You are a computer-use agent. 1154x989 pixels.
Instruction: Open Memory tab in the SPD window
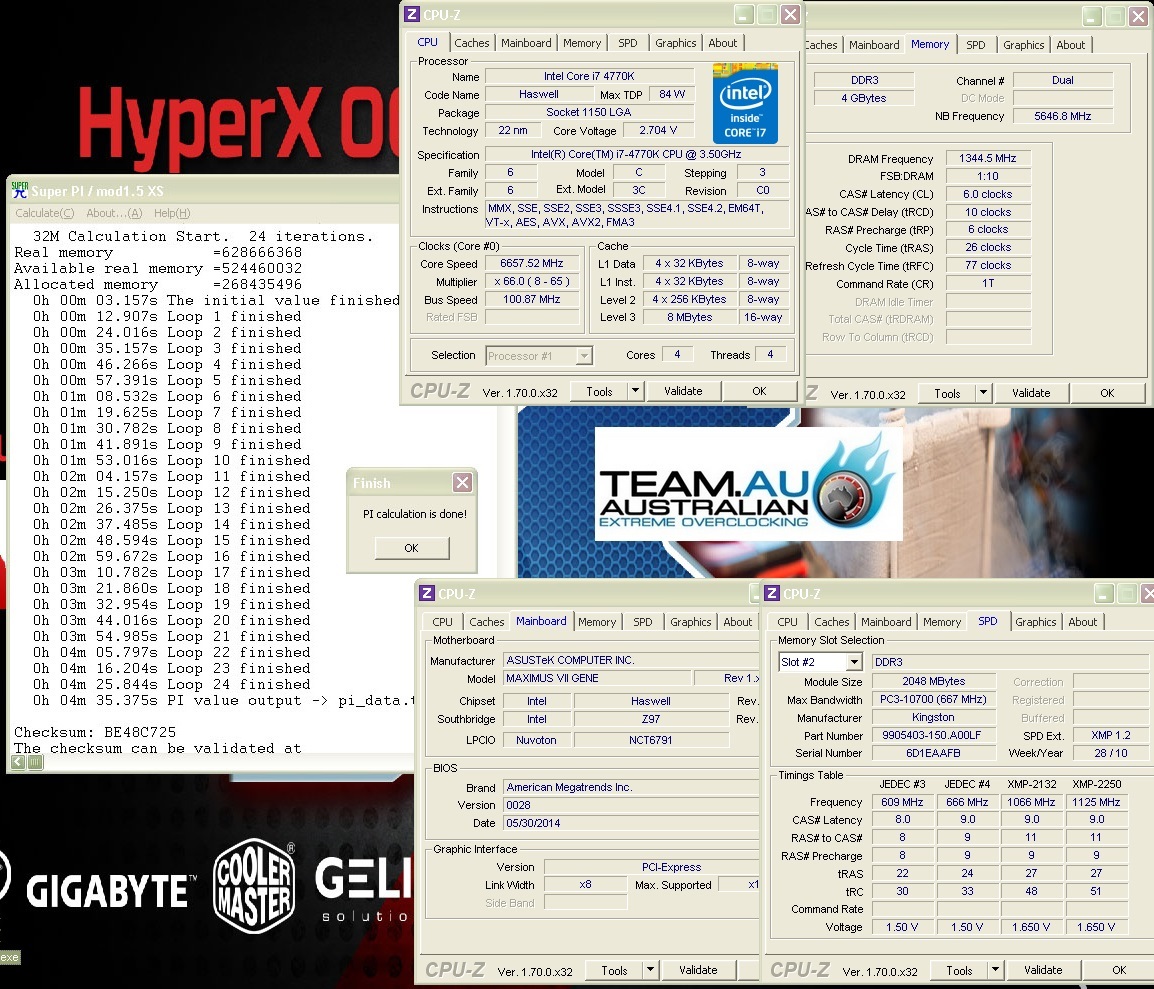[942, 622]
